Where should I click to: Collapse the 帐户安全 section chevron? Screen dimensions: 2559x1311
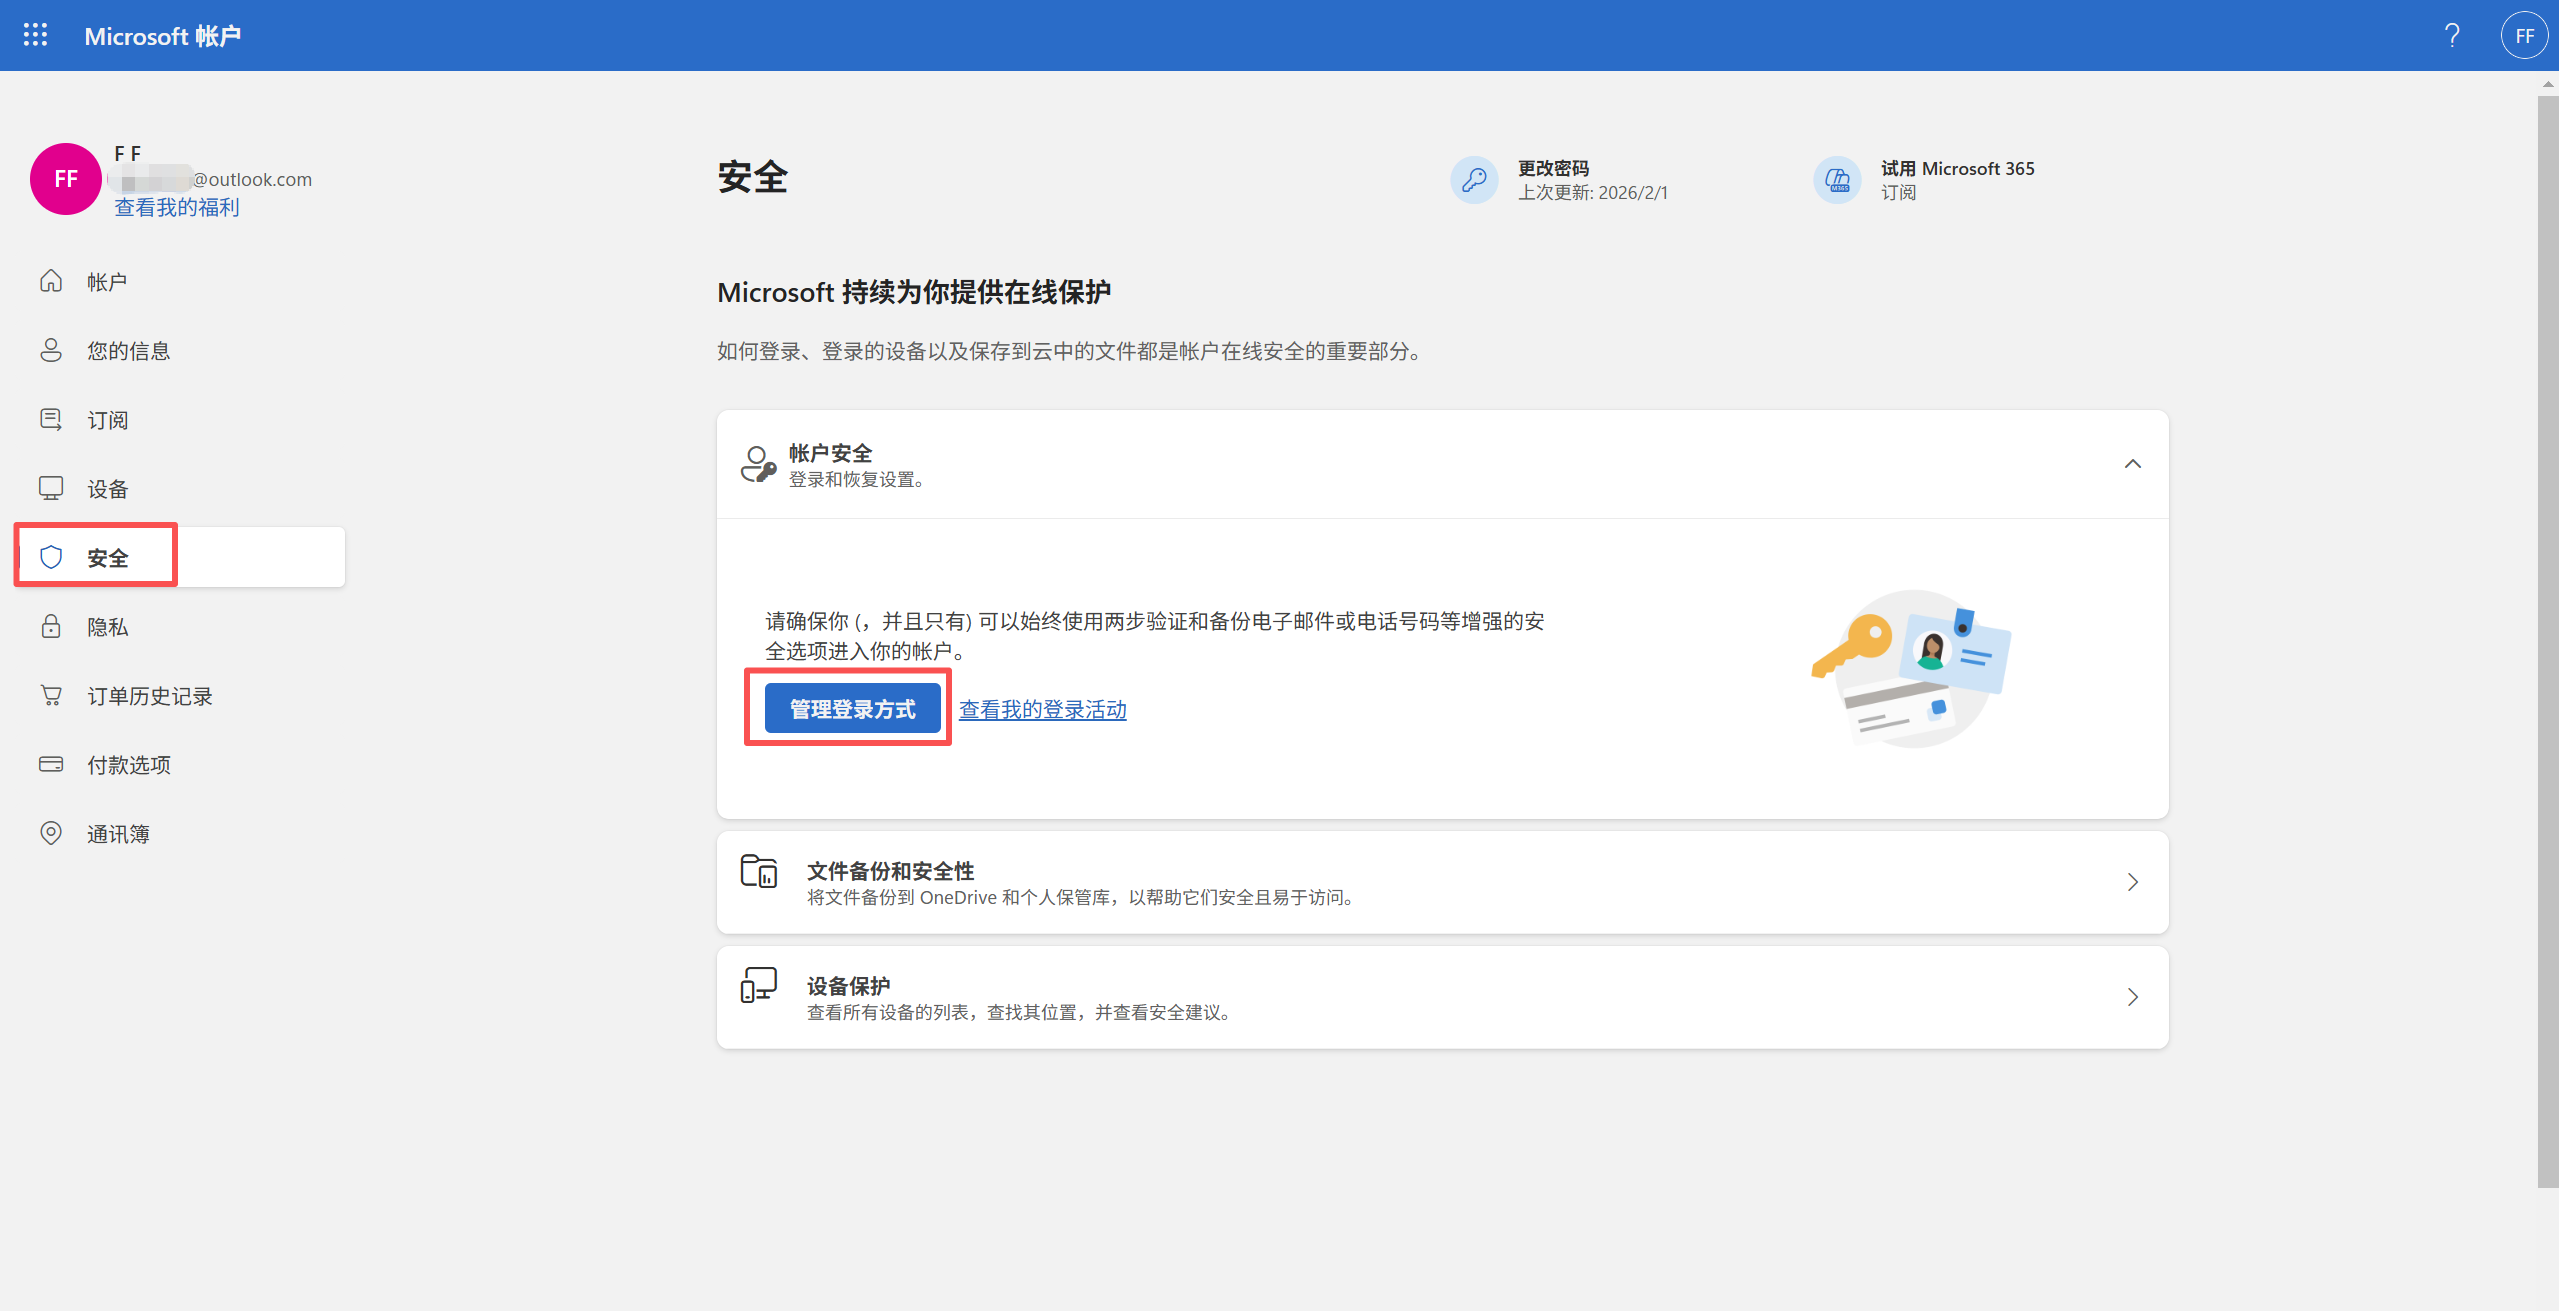(x=2134, y=463)
